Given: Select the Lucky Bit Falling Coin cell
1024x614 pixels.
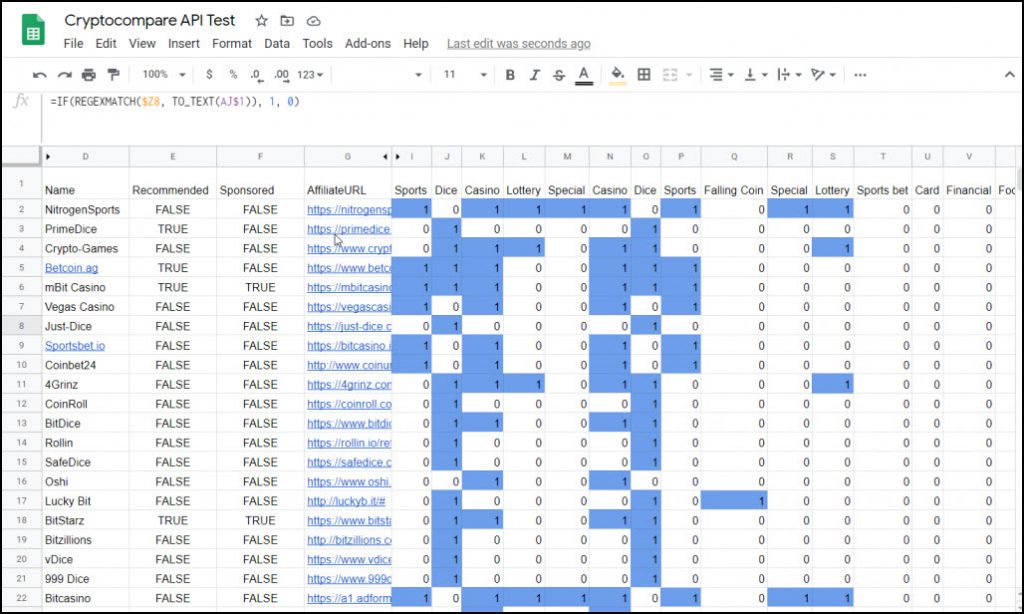Looking at the screenshot, I should pos(733,501).
